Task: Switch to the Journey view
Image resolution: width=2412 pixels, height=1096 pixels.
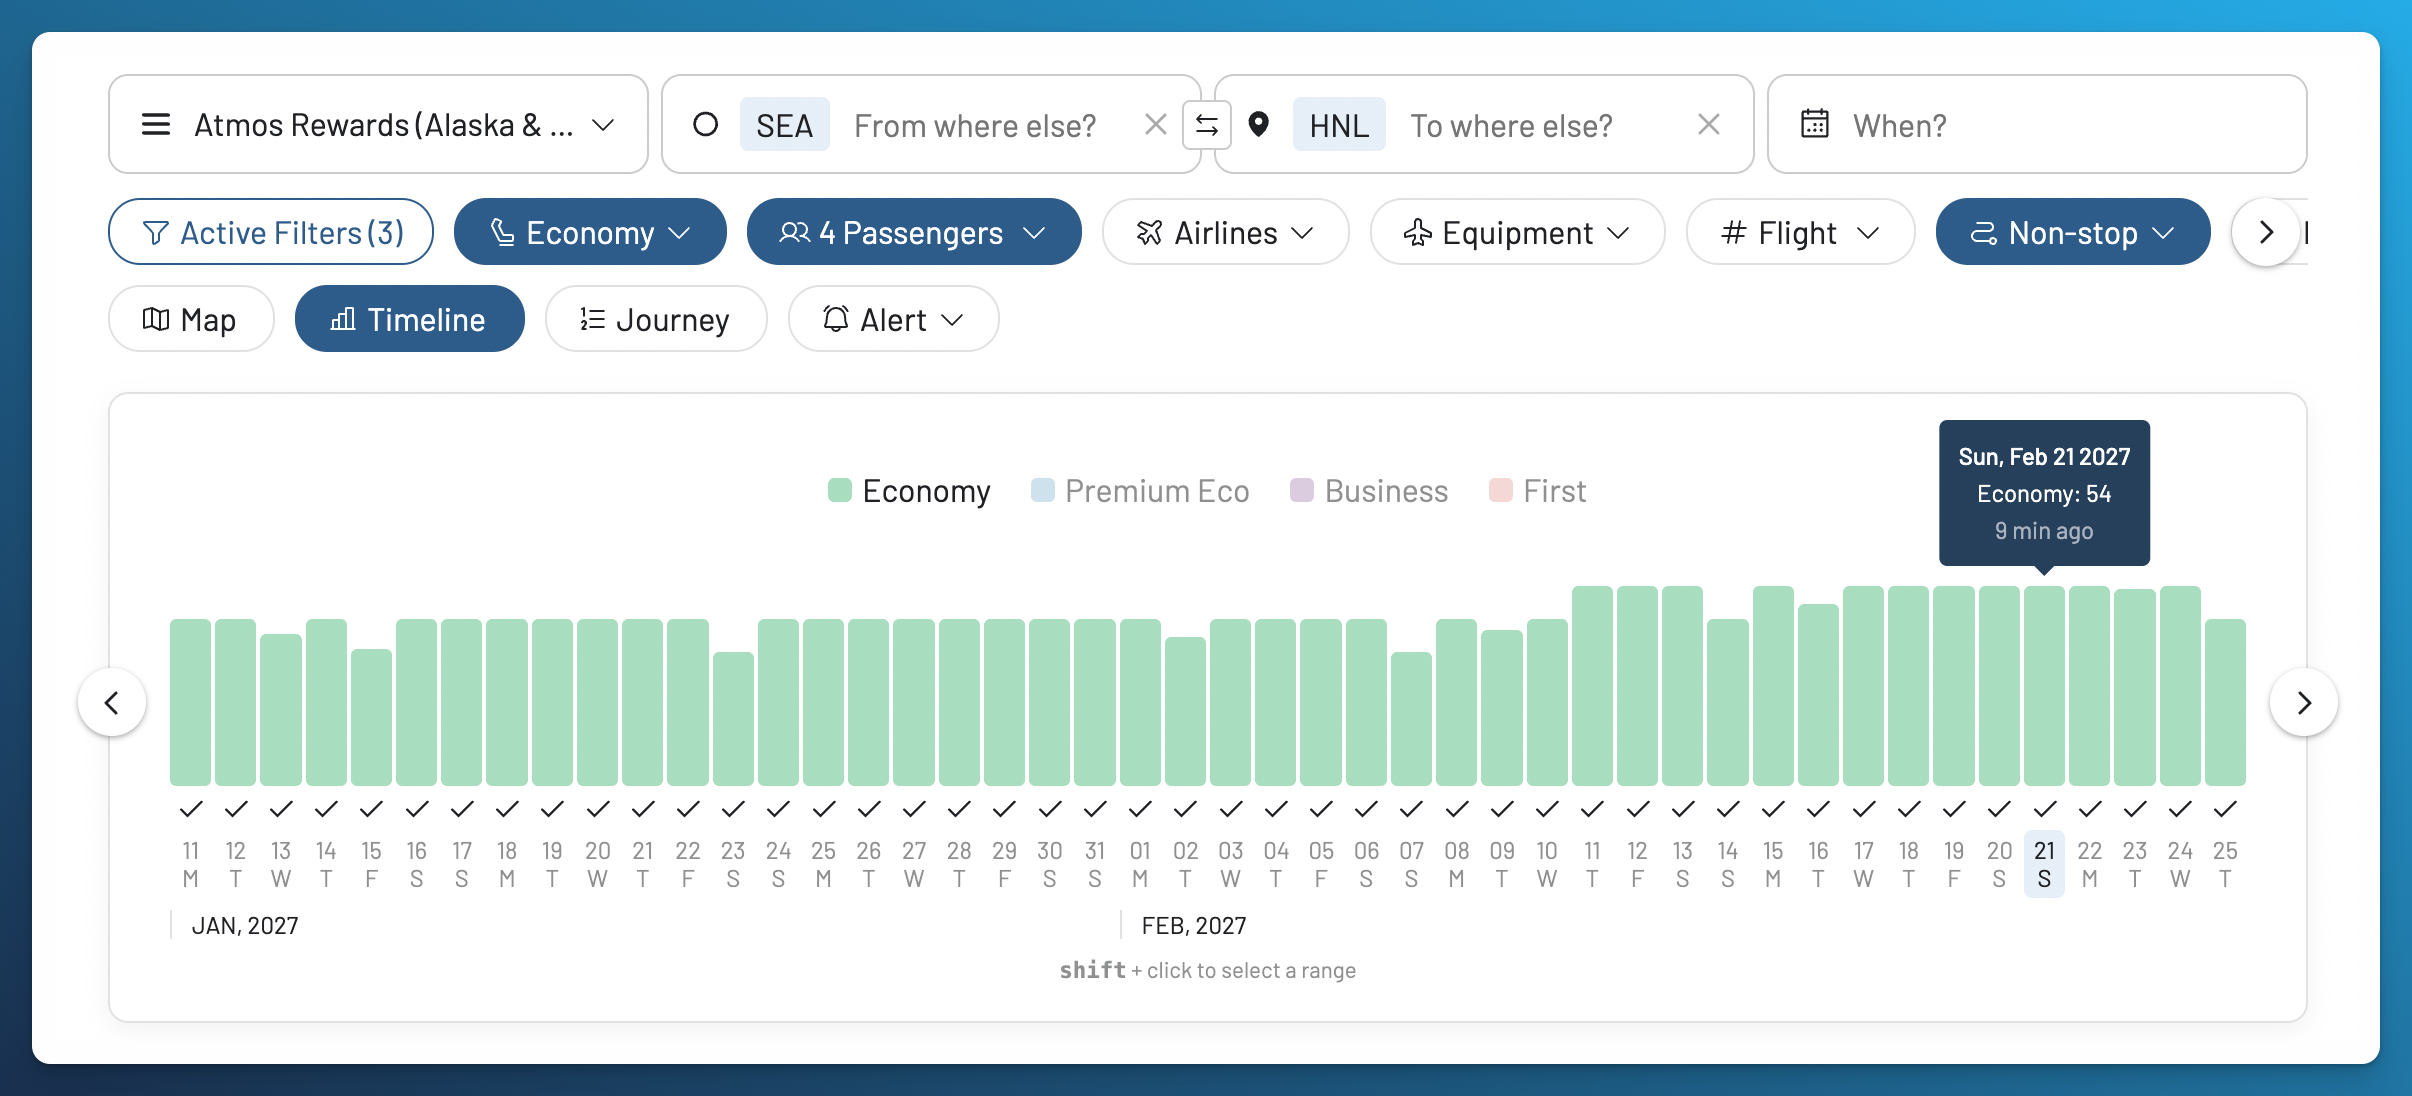Action: (656, 319)
